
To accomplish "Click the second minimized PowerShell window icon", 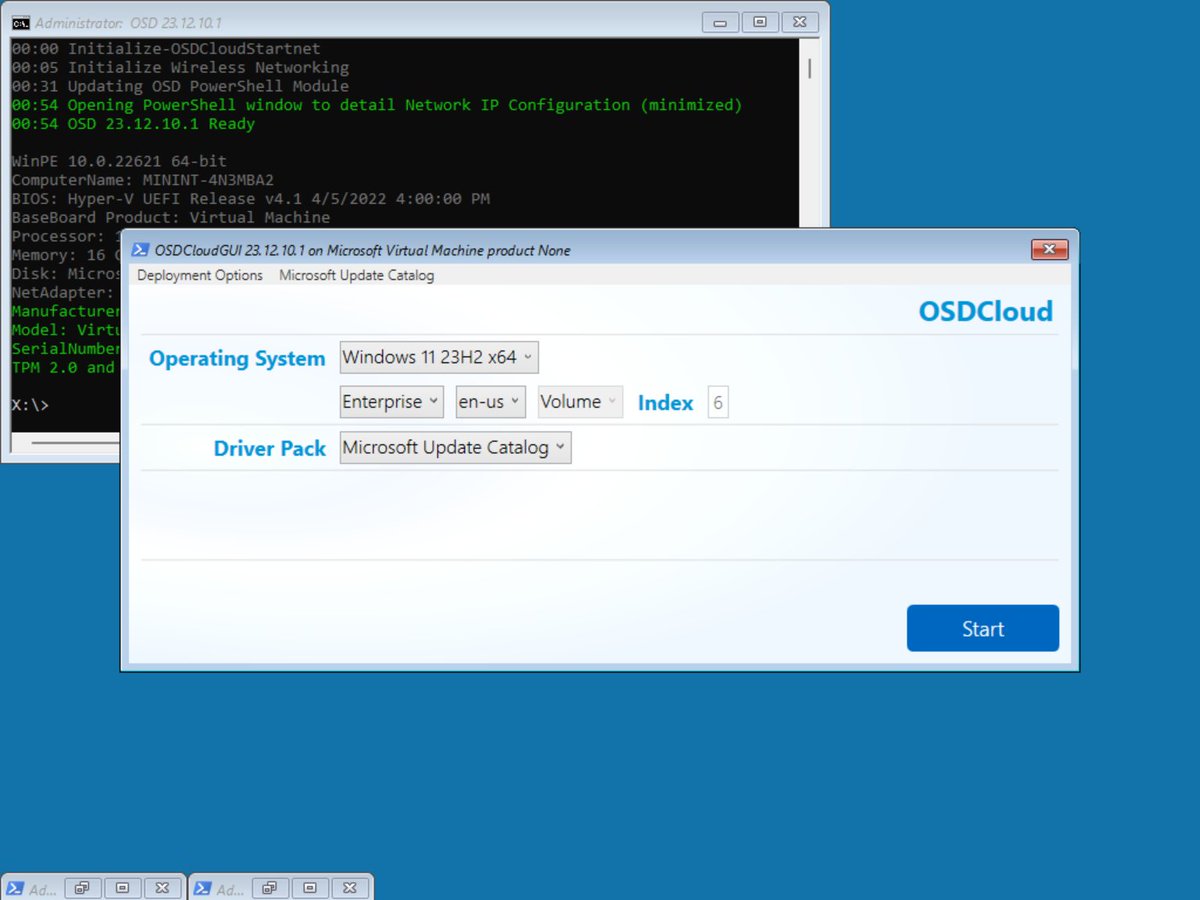I will [x=202, y=888].
